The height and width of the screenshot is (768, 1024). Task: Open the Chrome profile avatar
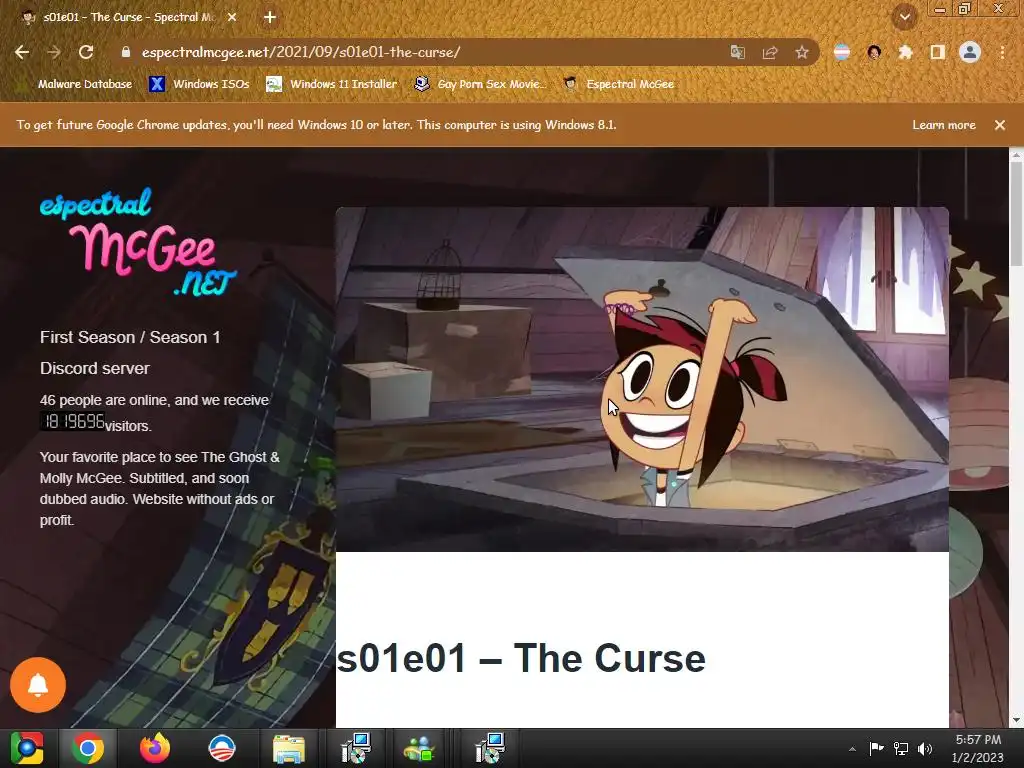coord(970,52)
